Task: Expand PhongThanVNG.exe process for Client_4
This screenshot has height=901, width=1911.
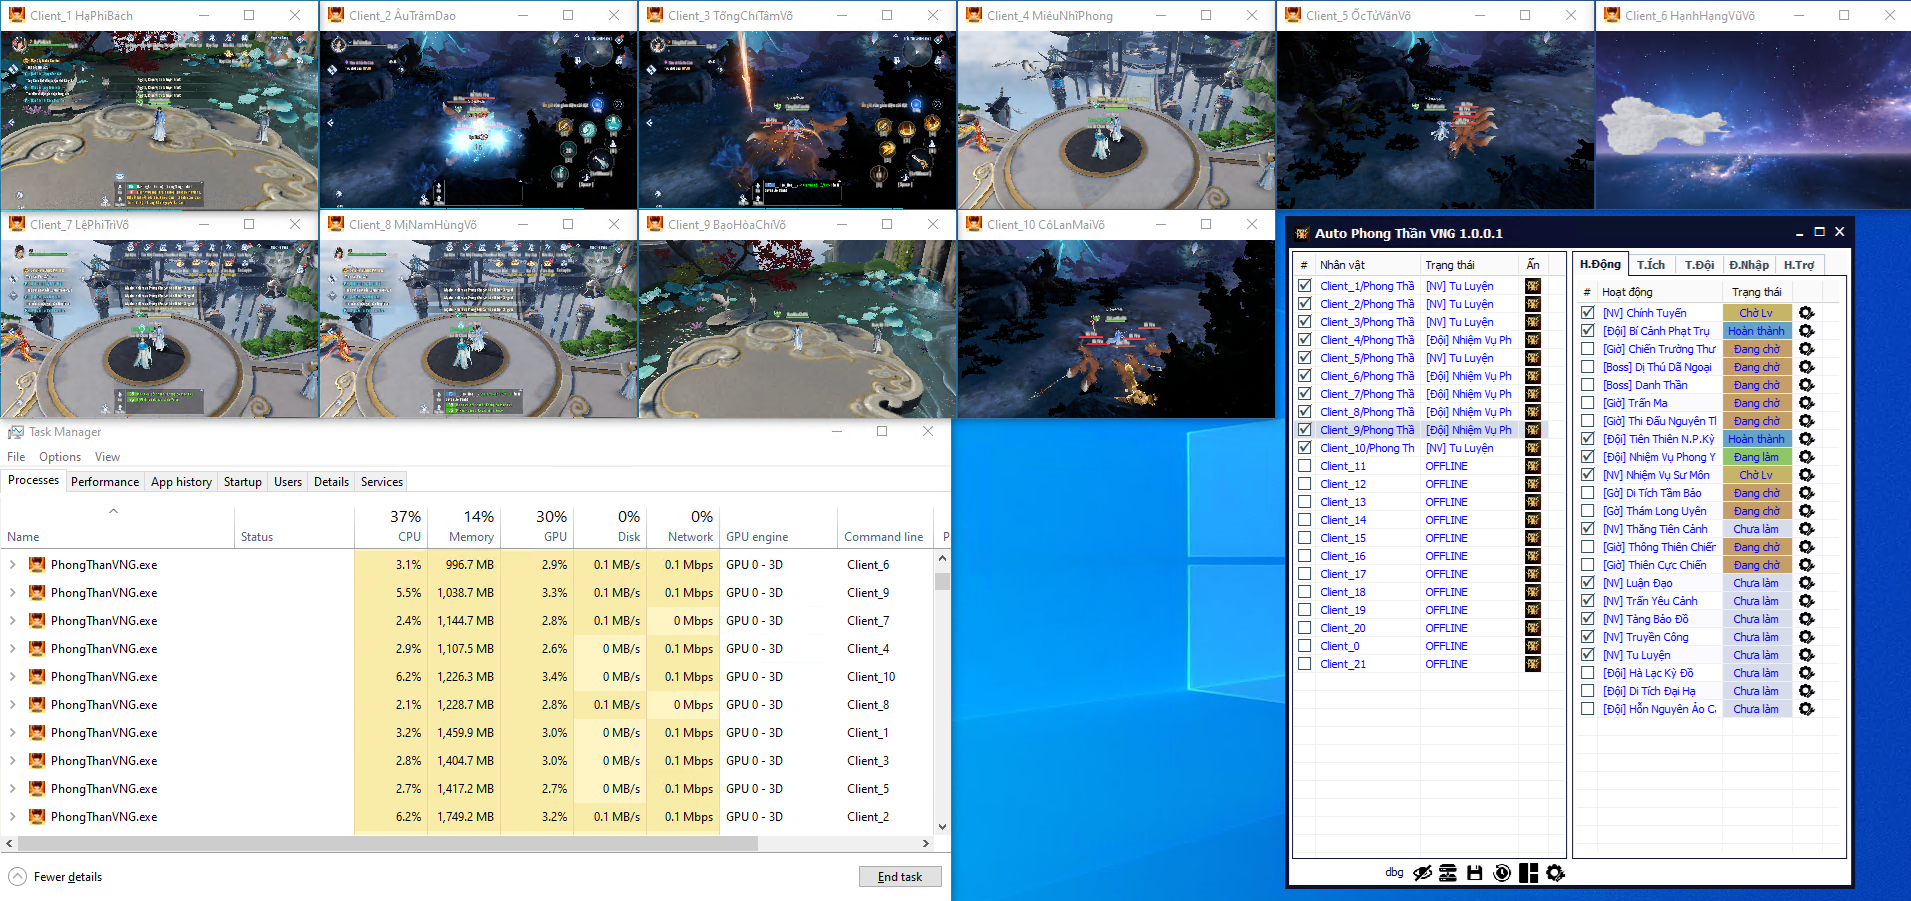Action: pyautogui.click(x=13, y=649)
